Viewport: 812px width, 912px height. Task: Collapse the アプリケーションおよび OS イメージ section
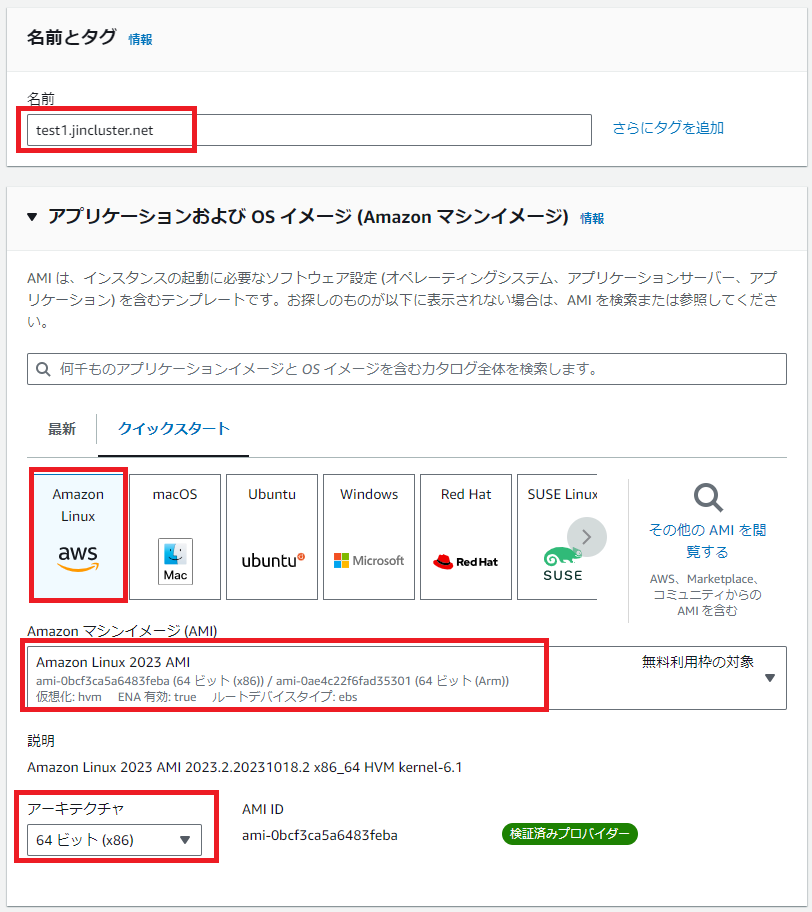click(x=32, y=217)
